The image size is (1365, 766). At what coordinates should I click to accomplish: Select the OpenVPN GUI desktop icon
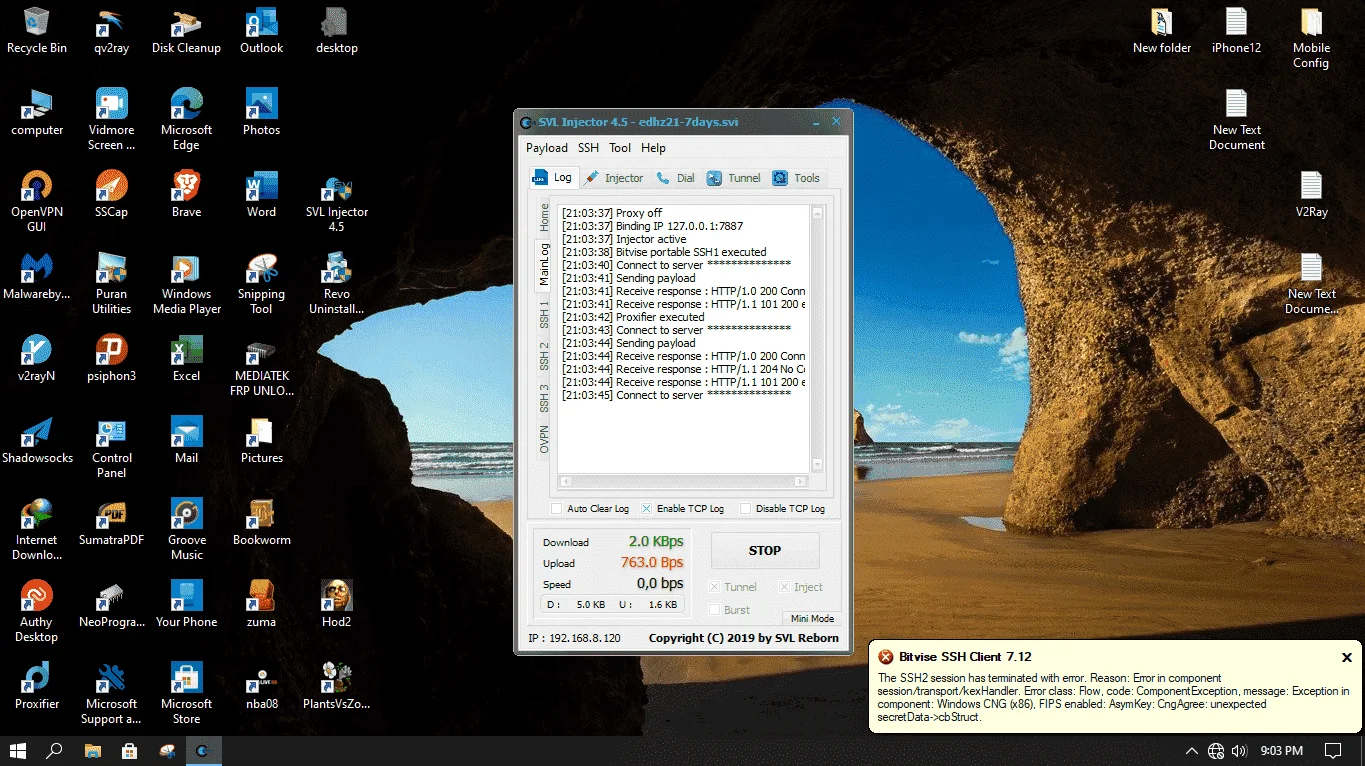click(x=37, y=201)
